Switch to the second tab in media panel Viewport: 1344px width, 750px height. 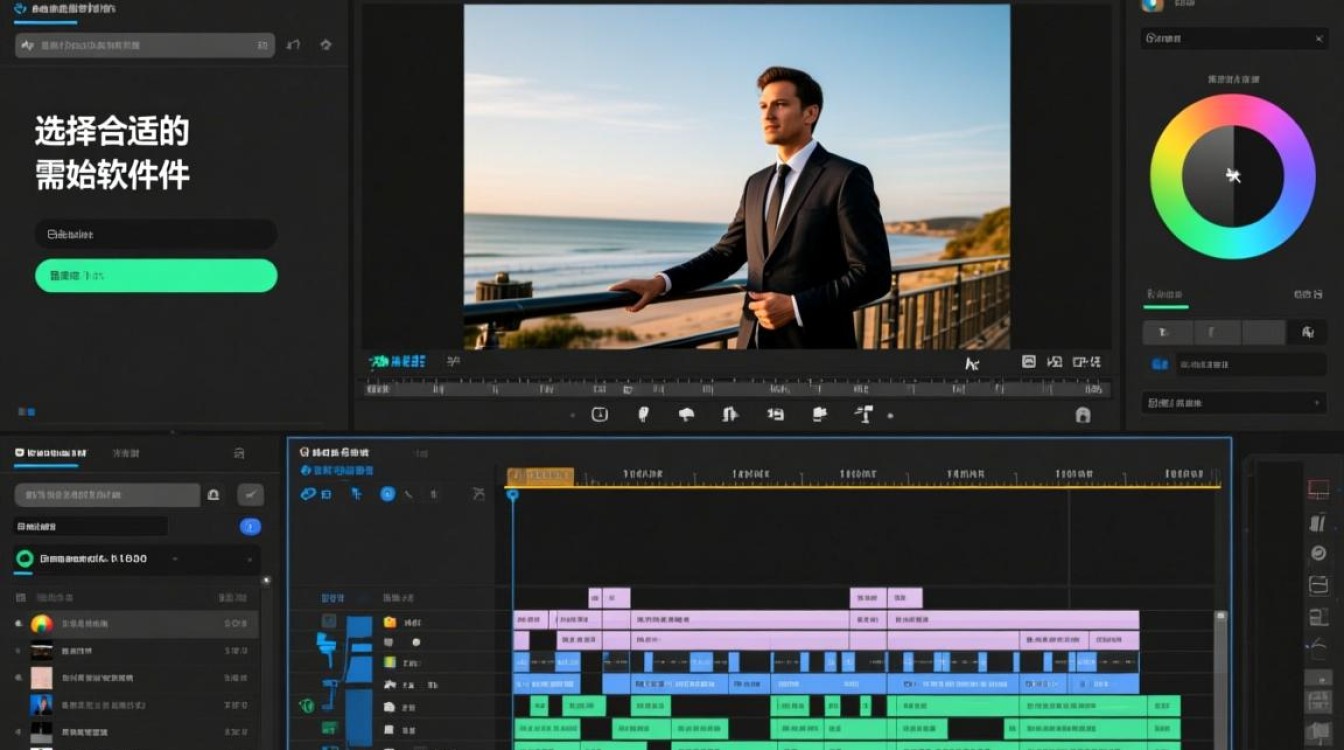point(125,453)
